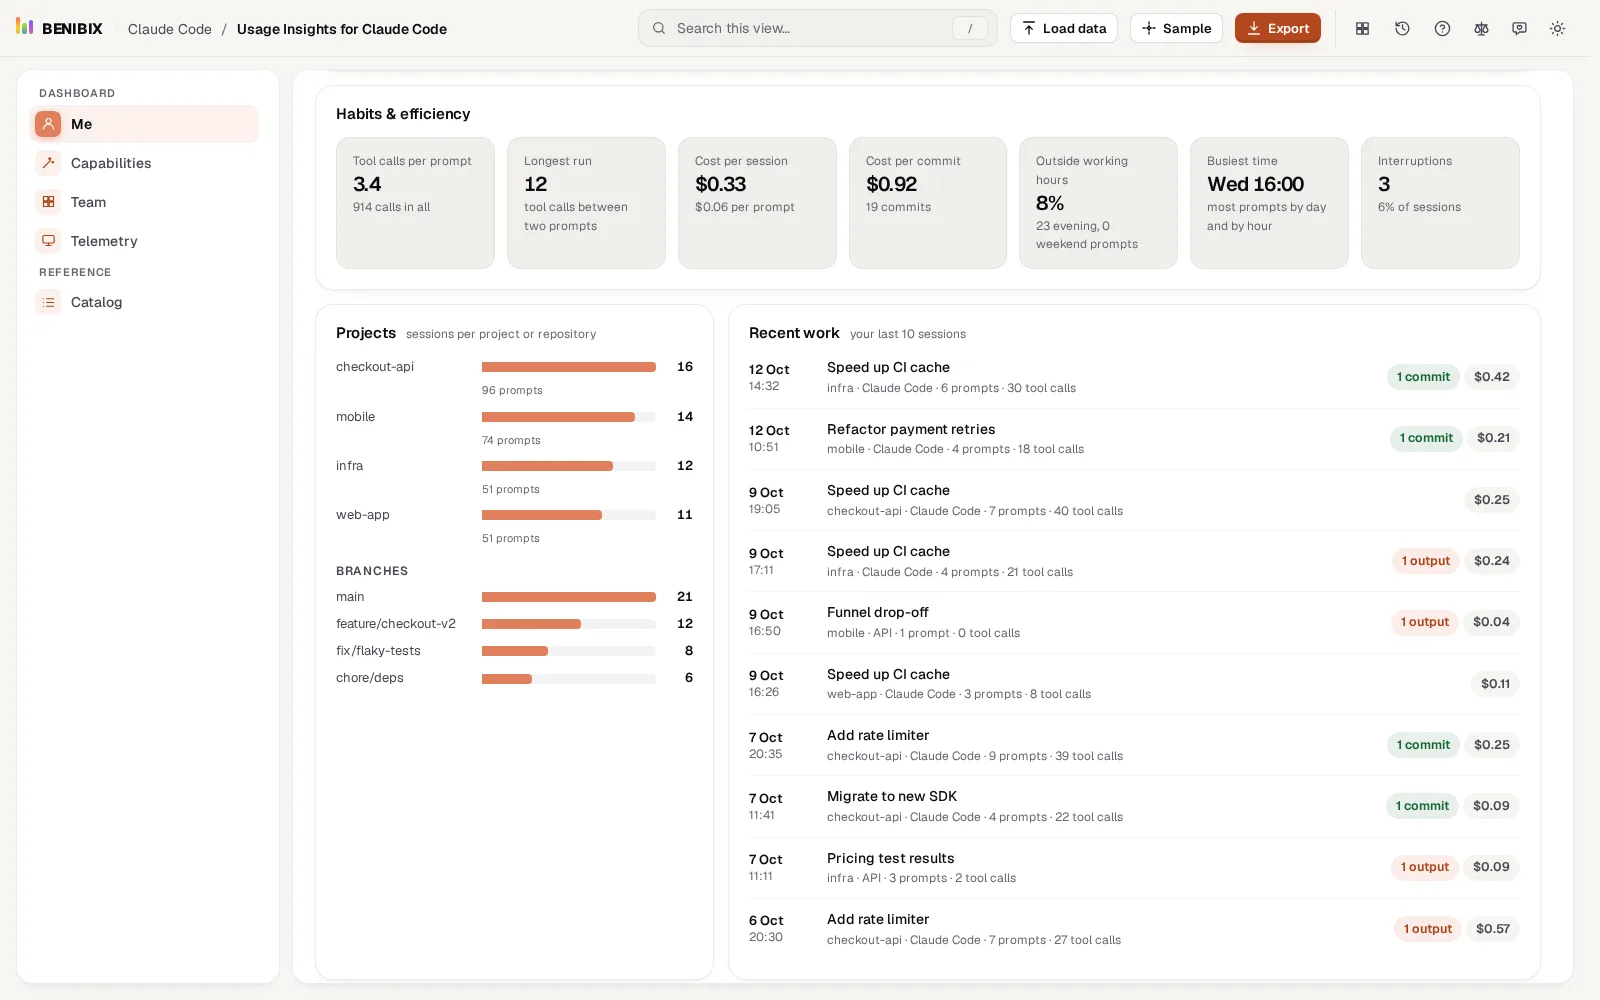Open the Team dashboard page
This screenshot has height=1000, width=1600.
[x=144, y=202]
